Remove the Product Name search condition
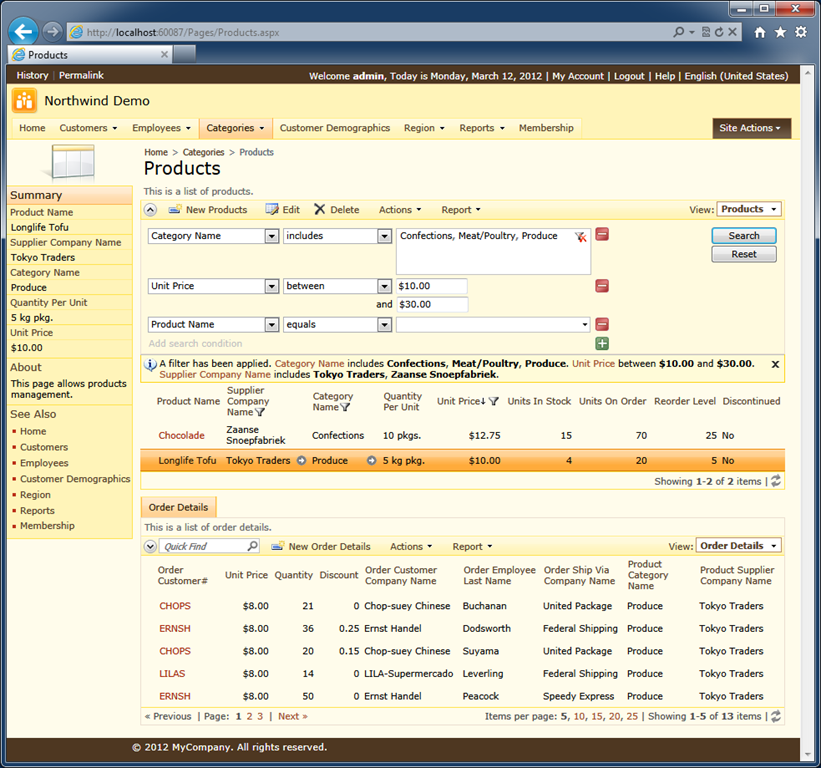The height and width of the screenshot is (768, 821). 602,325
